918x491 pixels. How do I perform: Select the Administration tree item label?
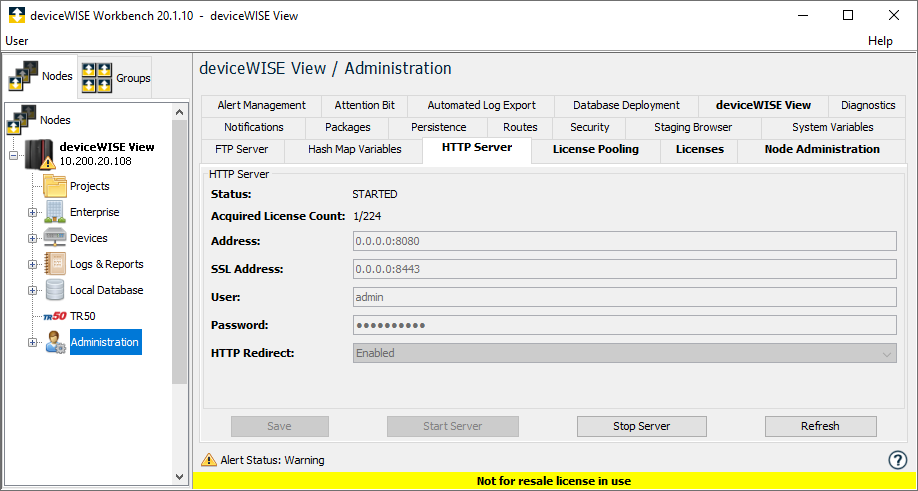pos(105,342)
